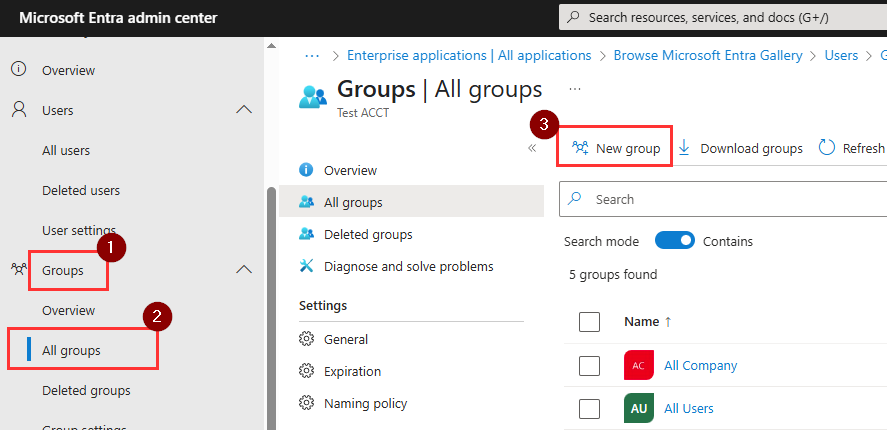Click the Expiration gear icon
887x430 pixels.
point(306,371)
